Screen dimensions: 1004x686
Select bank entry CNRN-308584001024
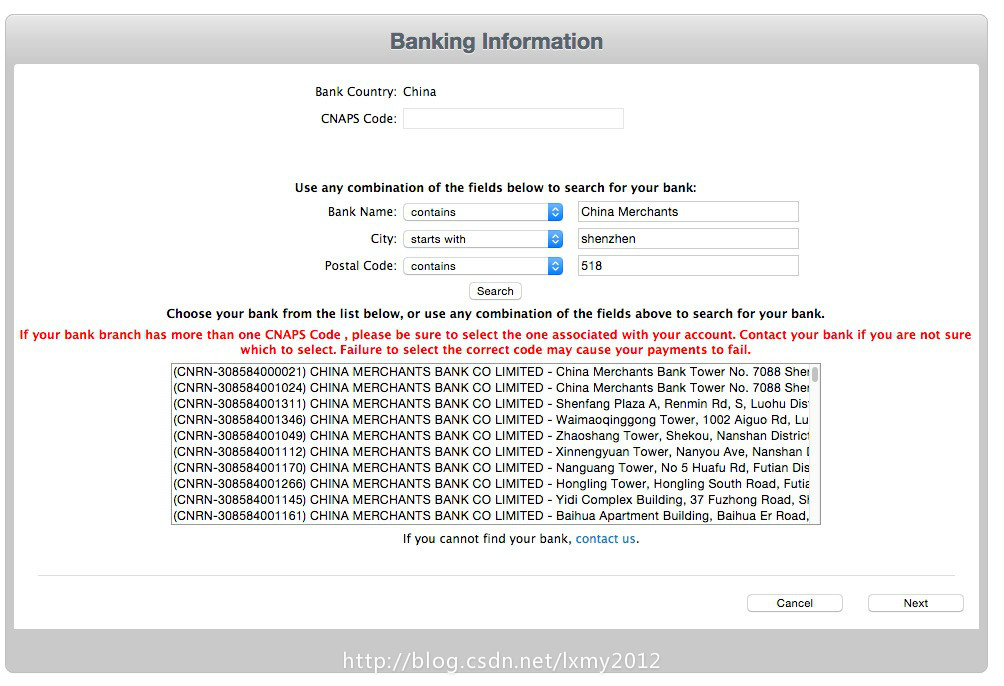point(490,388)
